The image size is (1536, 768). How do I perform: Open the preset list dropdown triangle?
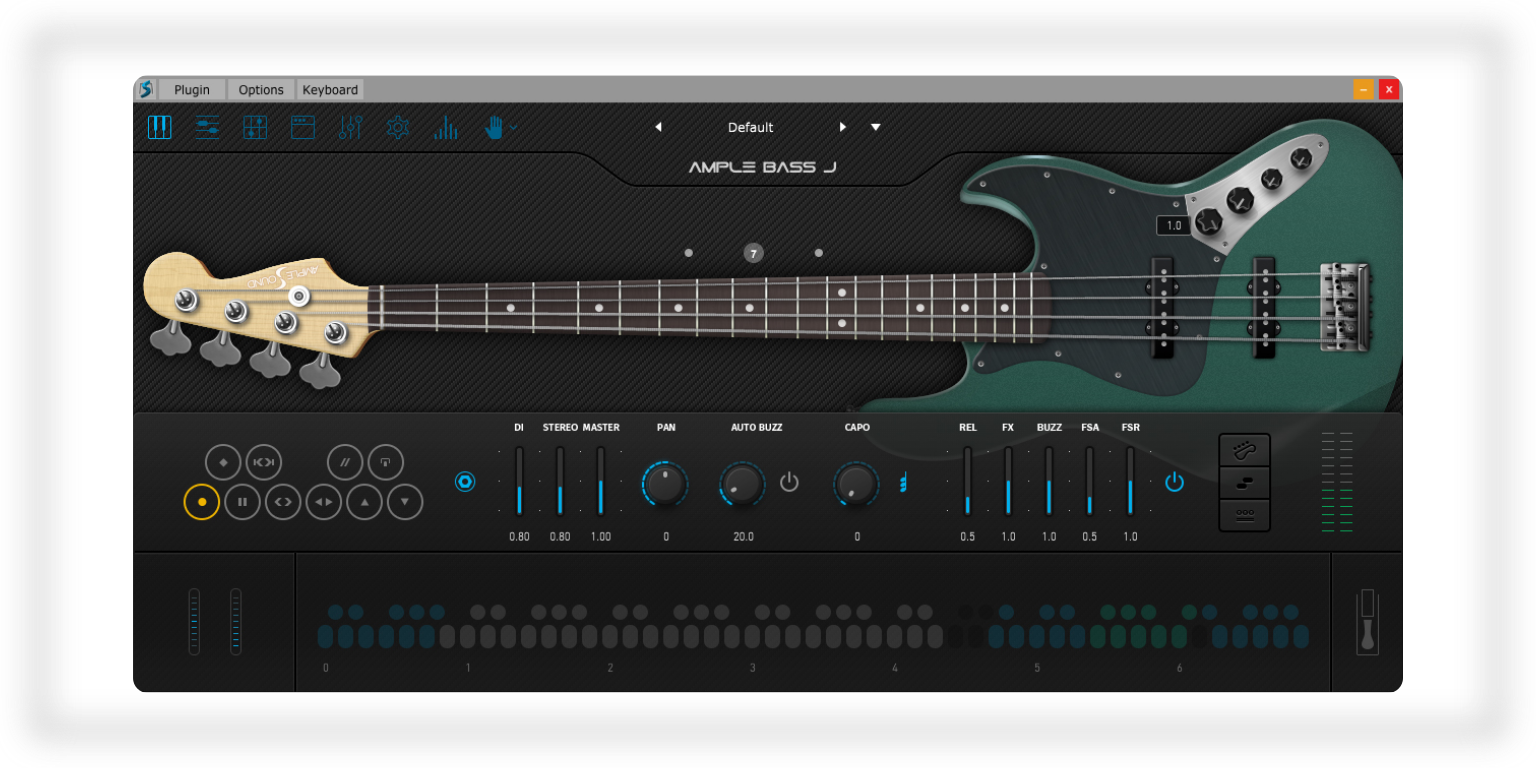point(875,127)
